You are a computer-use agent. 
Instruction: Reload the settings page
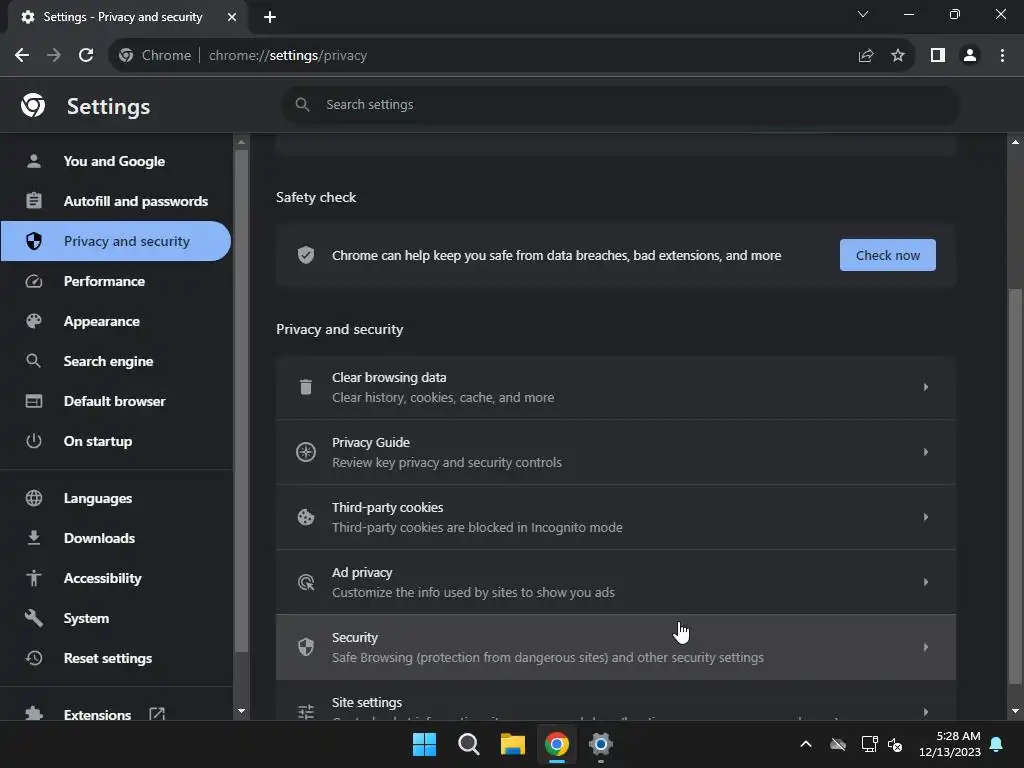click(x=86, y=56)
